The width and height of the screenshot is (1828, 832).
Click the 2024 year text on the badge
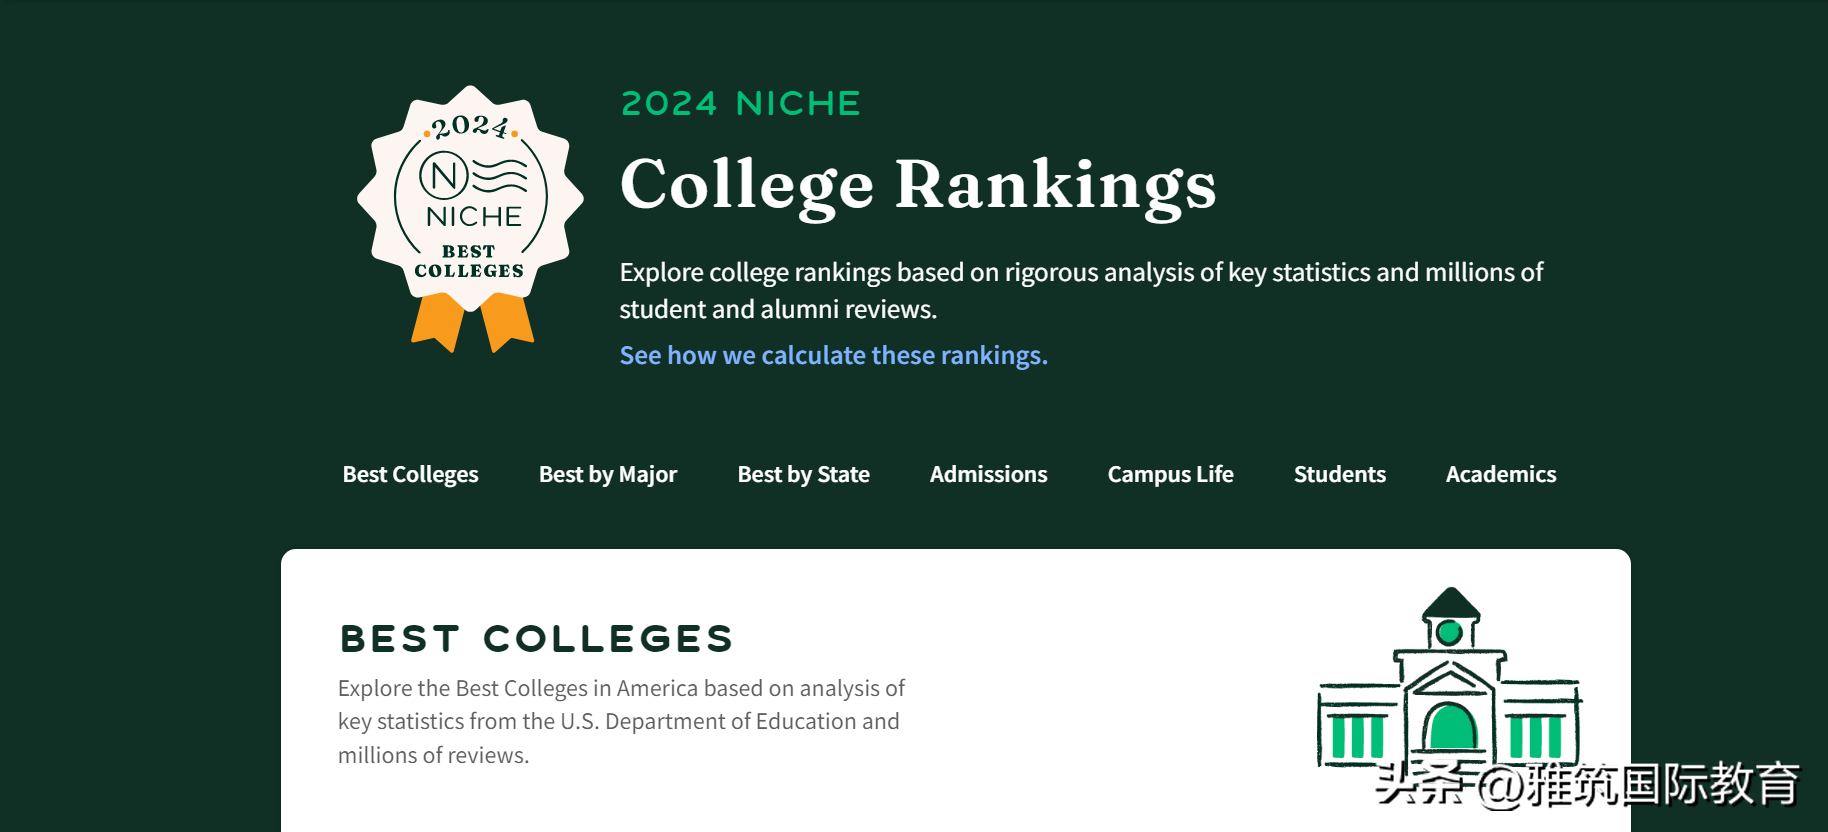click(470, 127)
